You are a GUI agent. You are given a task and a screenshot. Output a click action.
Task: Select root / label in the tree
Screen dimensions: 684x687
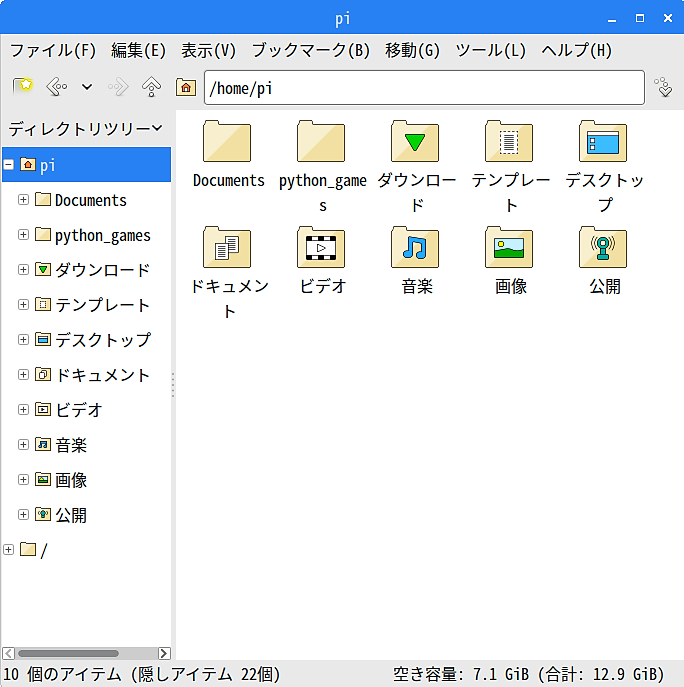tap(43, 550)
